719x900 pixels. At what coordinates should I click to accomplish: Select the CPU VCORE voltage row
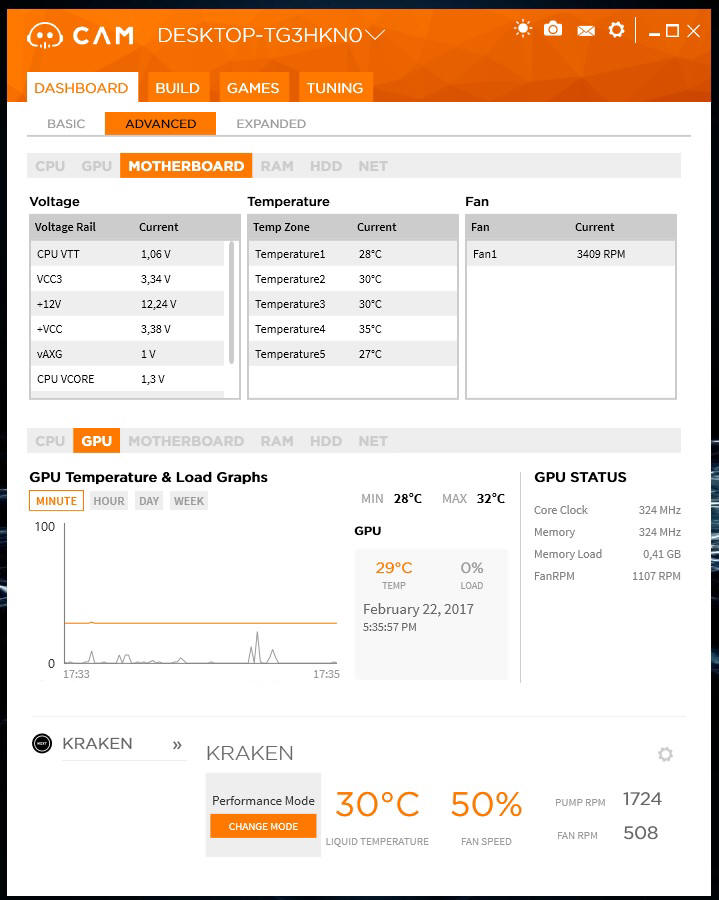coord(127,379)
